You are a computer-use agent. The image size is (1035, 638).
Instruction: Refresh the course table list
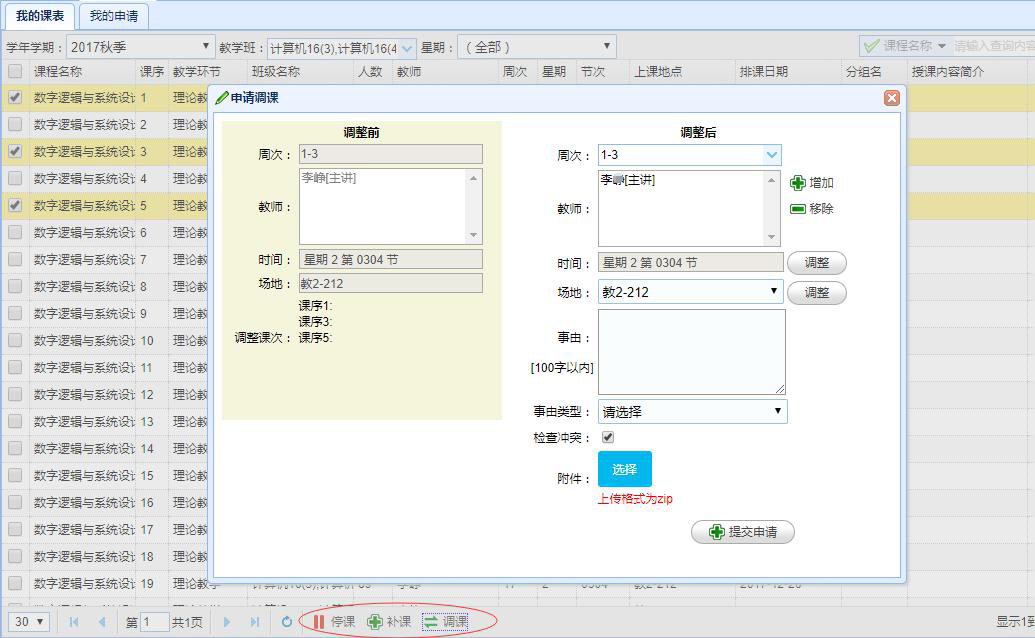point(287,622)
